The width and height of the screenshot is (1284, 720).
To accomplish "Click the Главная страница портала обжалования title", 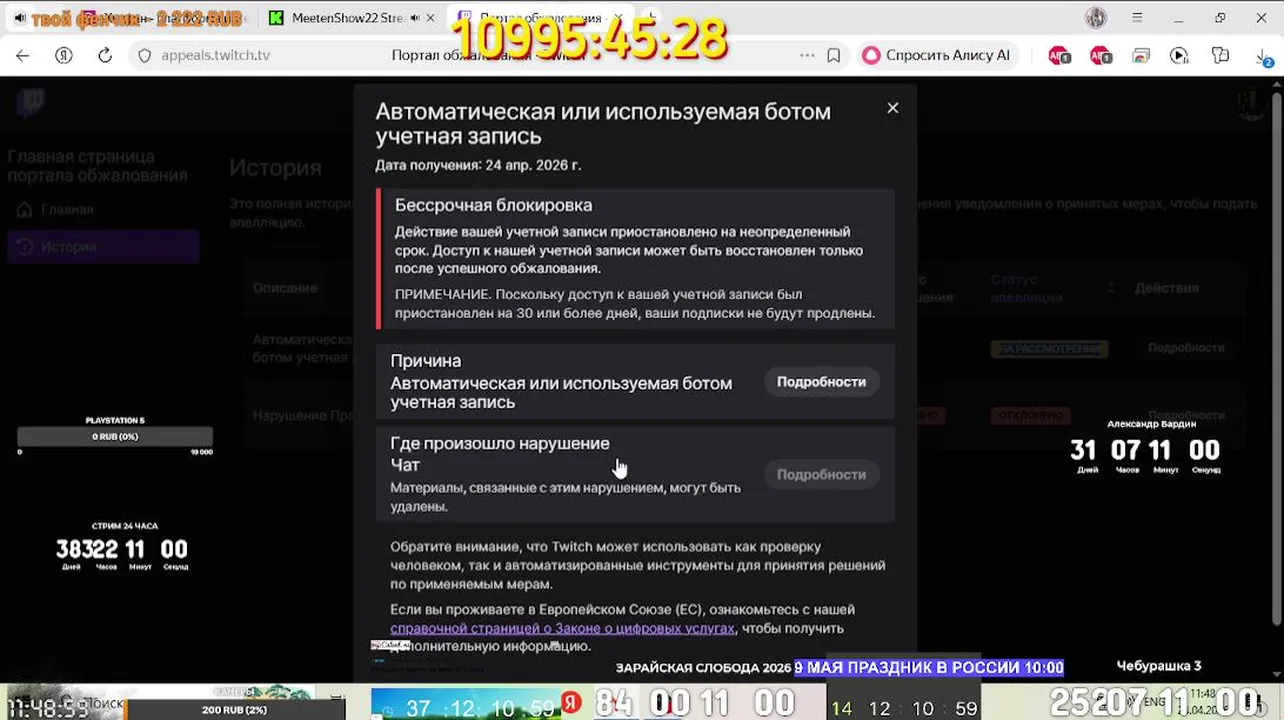I will point(98,166).
